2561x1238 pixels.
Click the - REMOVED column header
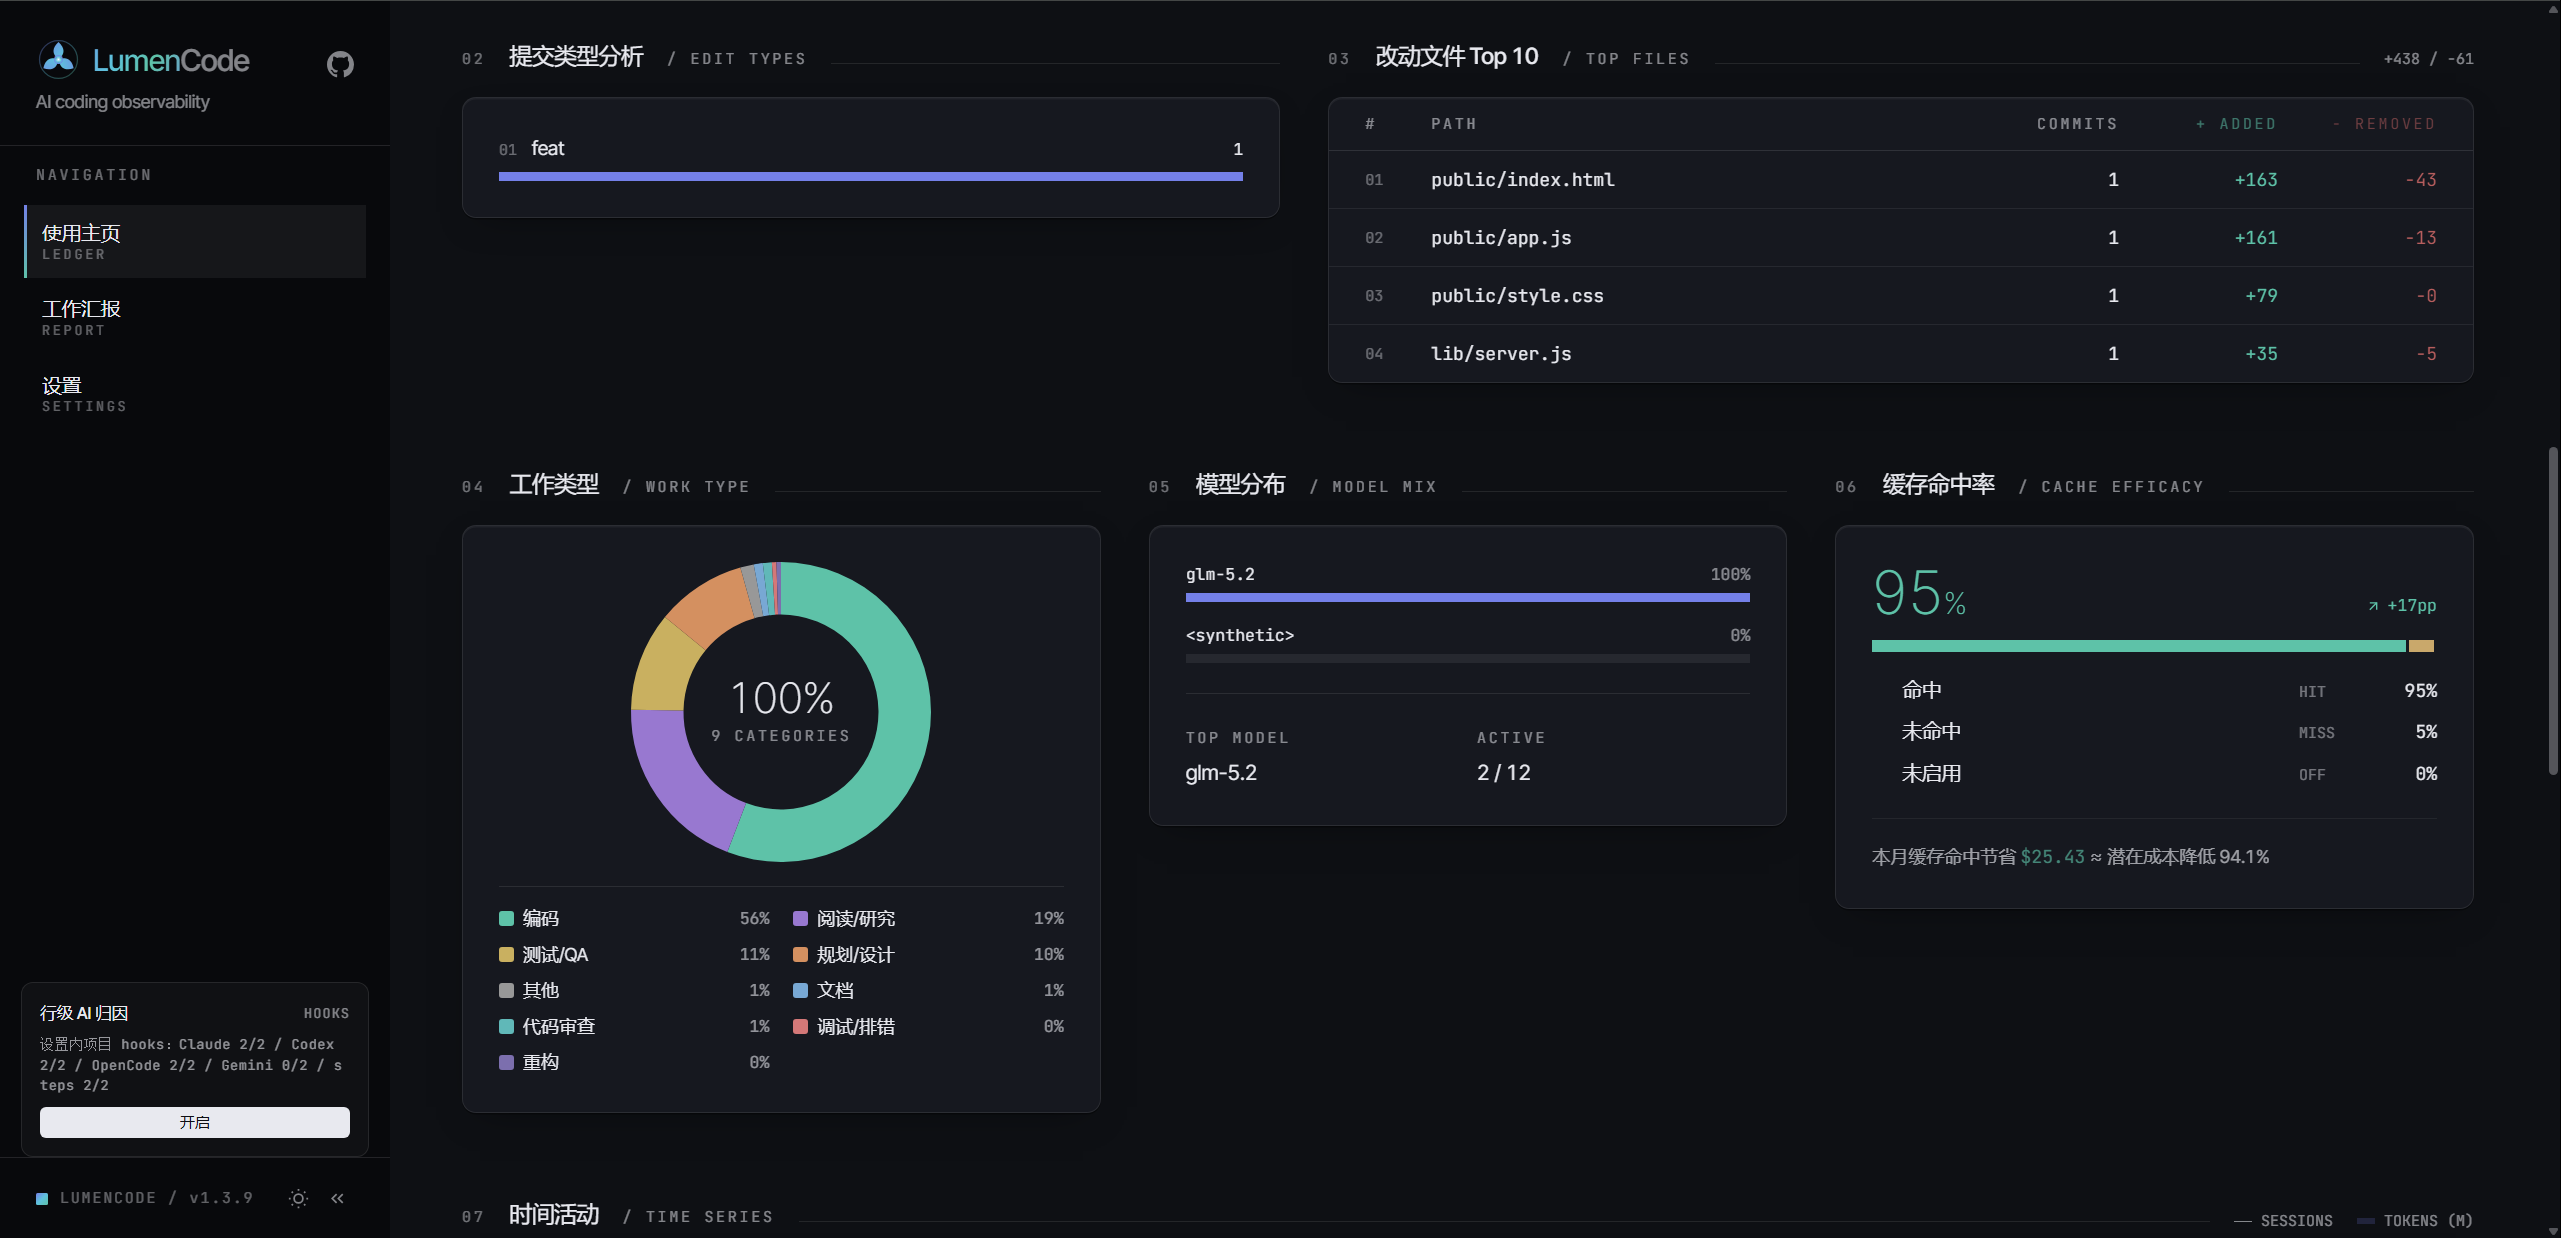click(2384, 124)
